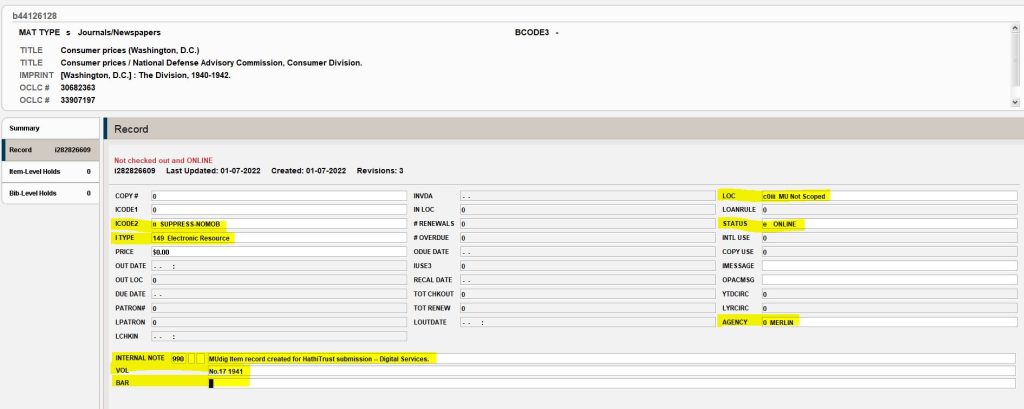Open the Bib-Level Holds tab
1024x409 pixels.
click(50, 192)
